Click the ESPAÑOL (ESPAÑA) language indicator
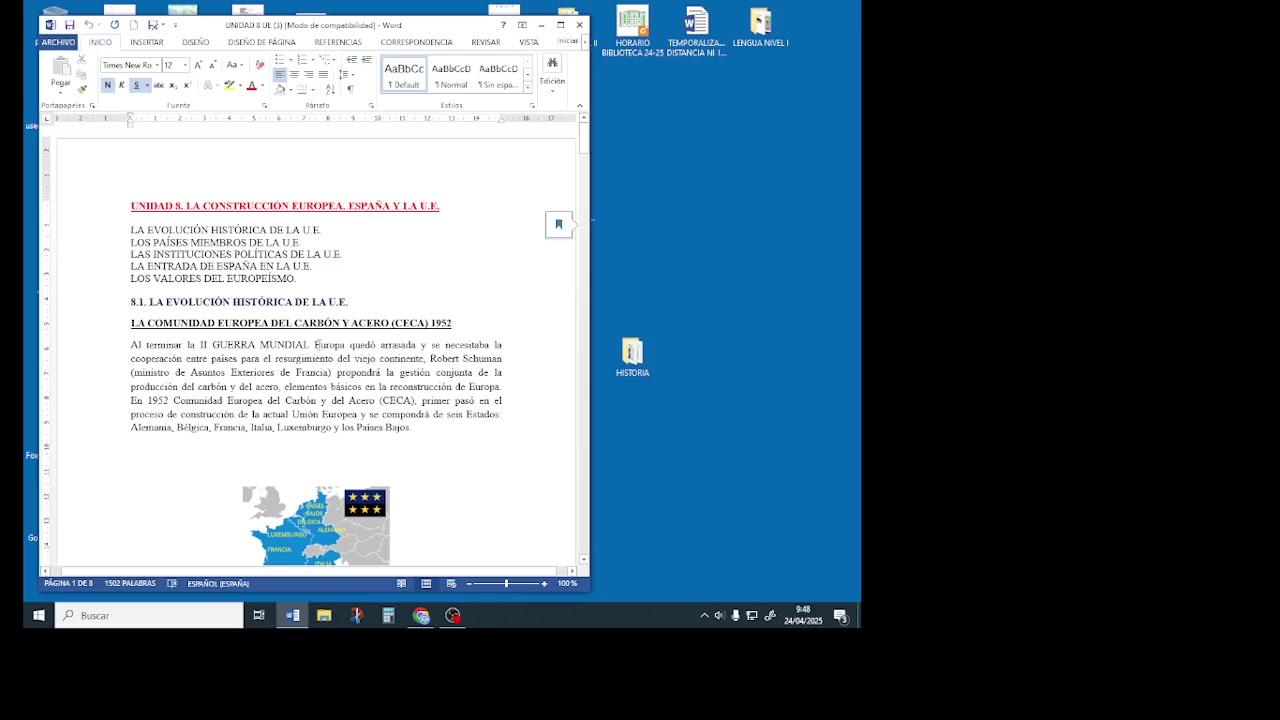Image resolution: width=1280 pixels, height=720 pixels. pyautogui.click(x=218, y=583)
